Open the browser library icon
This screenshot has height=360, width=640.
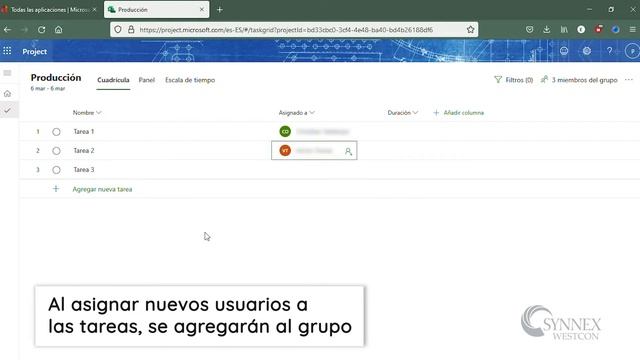[564, 29]
